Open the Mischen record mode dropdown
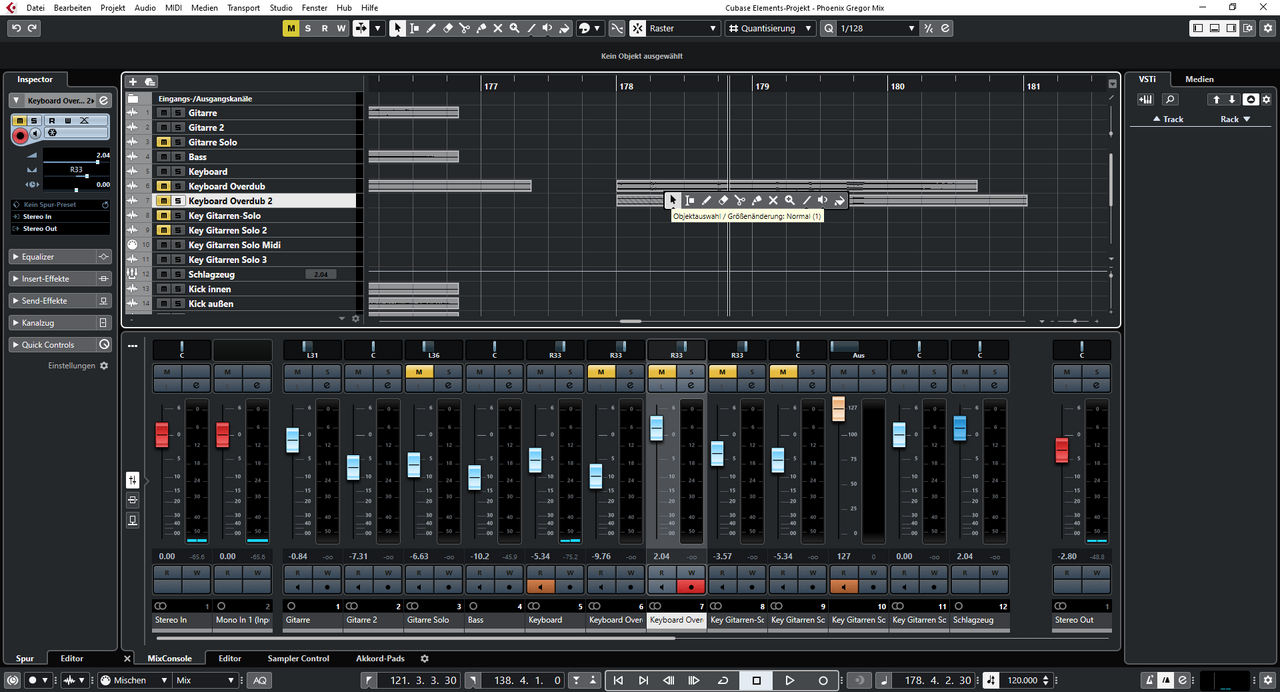1280x692 pixels. pos(133,680)
